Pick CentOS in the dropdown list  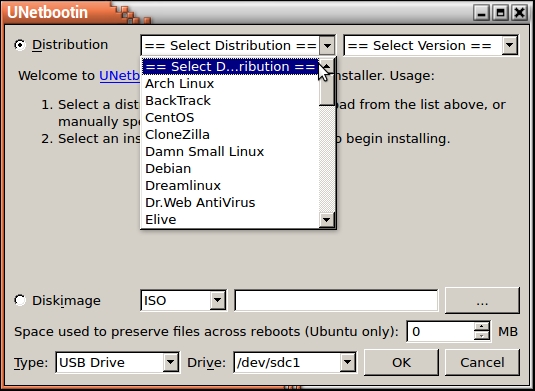click(230, 118)
